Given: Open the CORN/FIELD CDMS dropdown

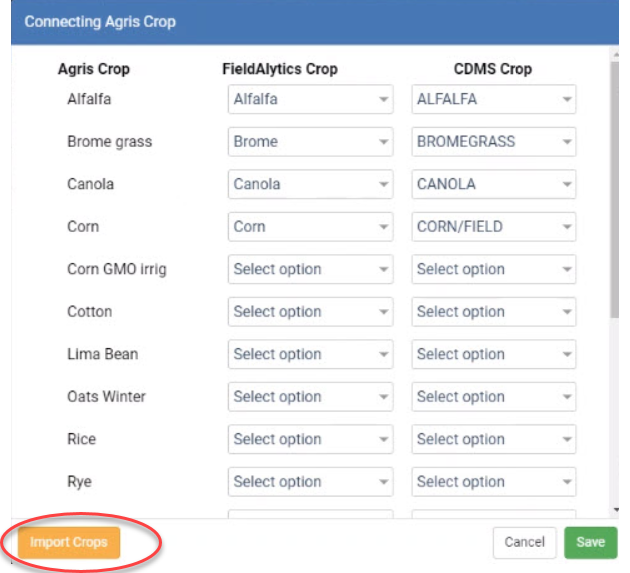Looking at the screenshot, I should click(x=493, y=227).
